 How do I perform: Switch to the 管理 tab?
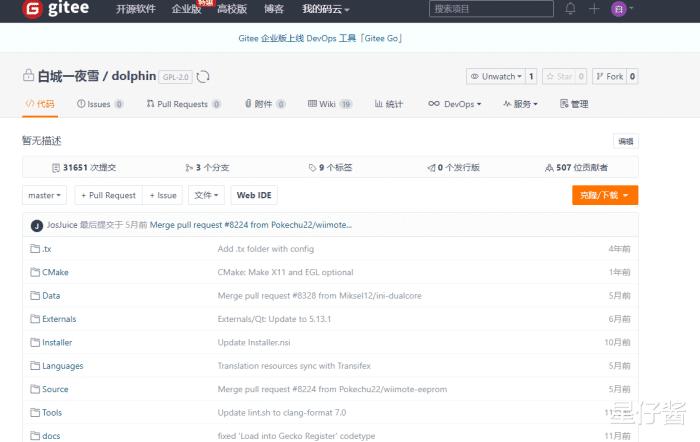pos(574,104)
